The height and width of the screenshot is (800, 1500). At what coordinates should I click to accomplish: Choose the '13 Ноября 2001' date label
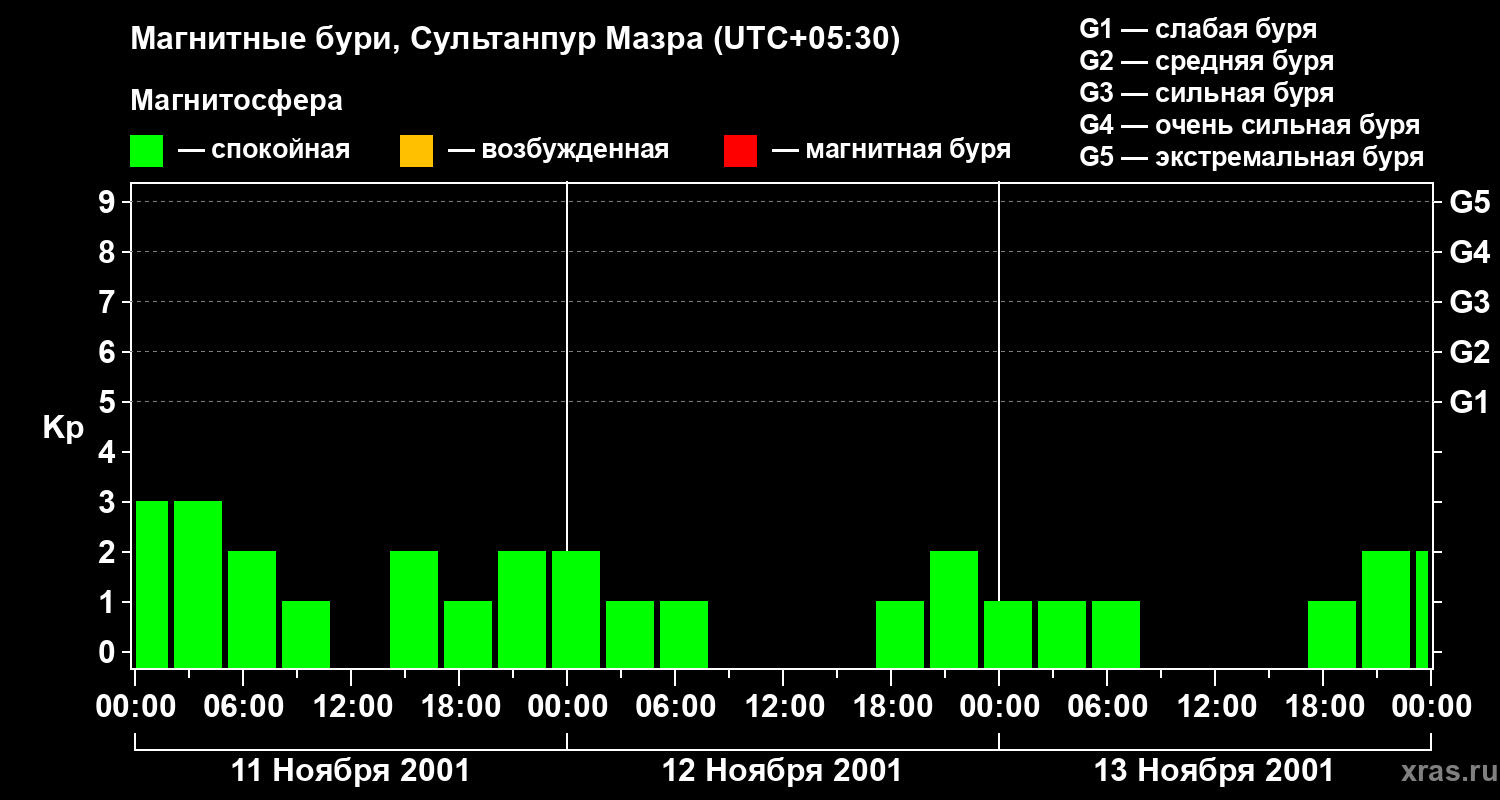point(1214,771)
